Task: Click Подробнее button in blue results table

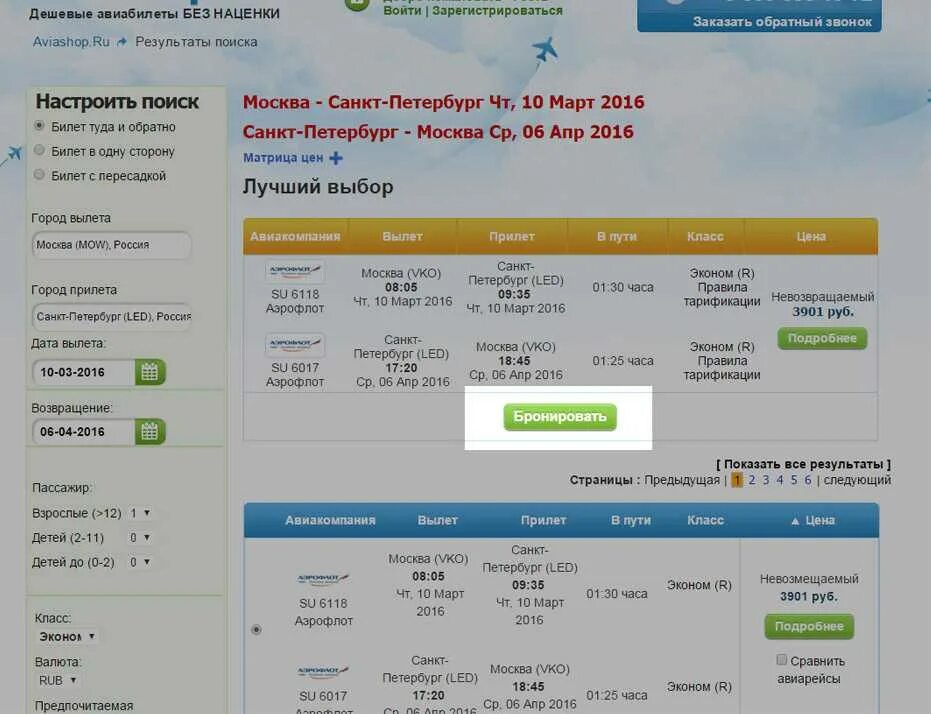Action: click(809, 627)
